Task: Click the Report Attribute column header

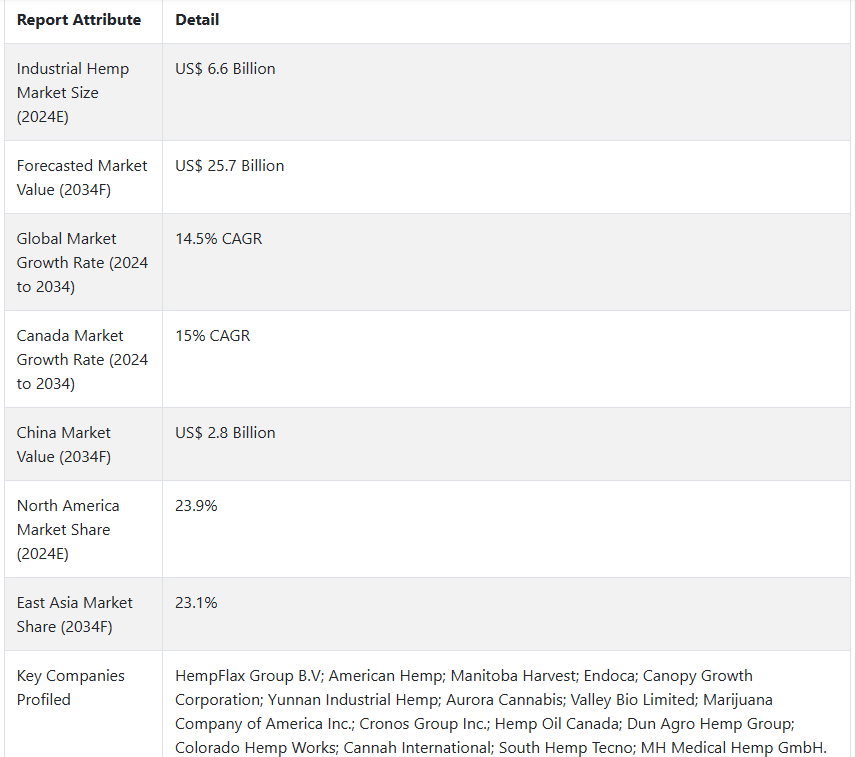Action: click(79, 20)
